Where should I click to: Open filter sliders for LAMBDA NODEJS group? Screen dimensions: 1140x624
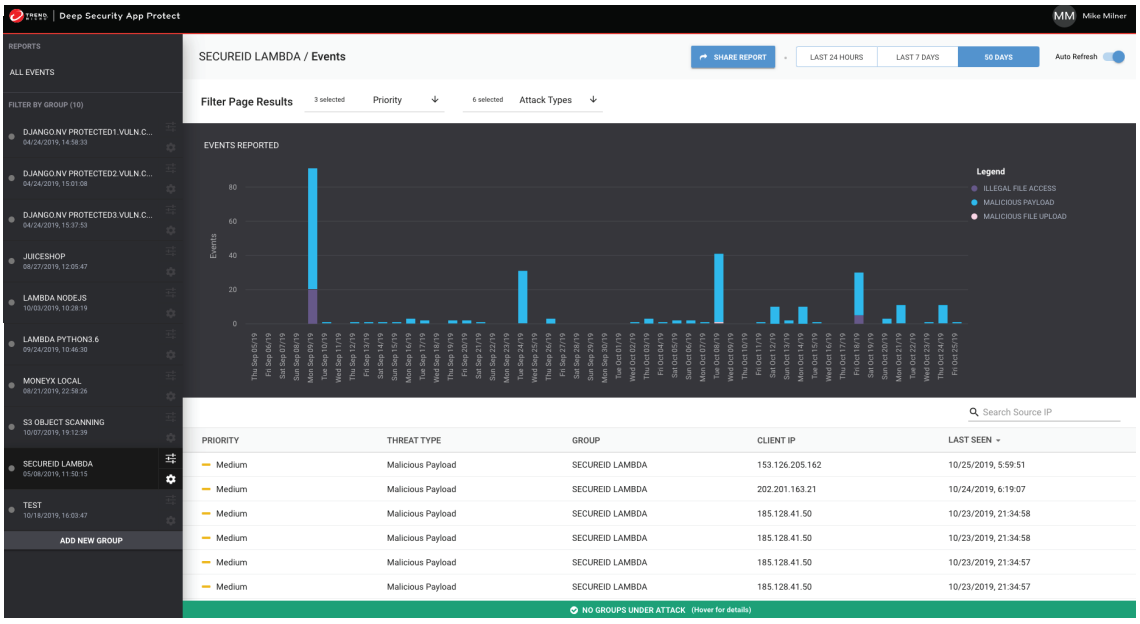(x=171, y=292)
